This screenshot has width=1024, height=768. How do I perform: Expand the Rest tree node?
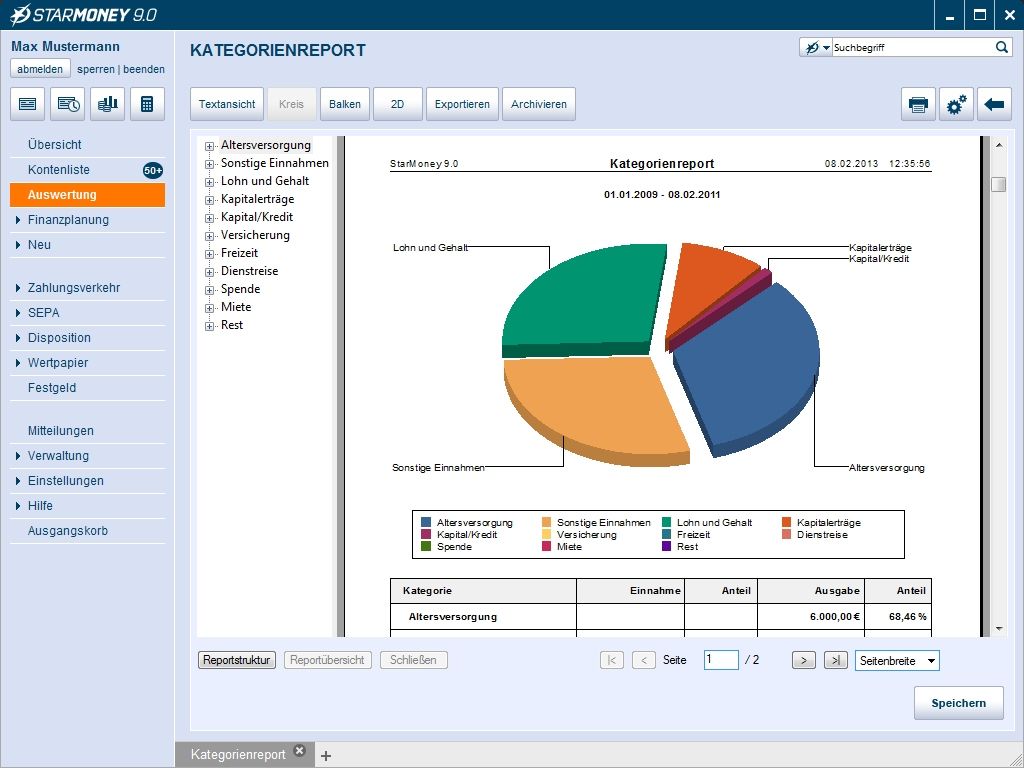pos(209,326)
